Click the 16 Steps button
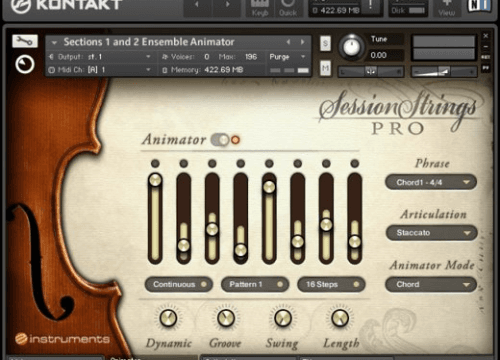This screenshot has height=360, width=500. point(331,284)
